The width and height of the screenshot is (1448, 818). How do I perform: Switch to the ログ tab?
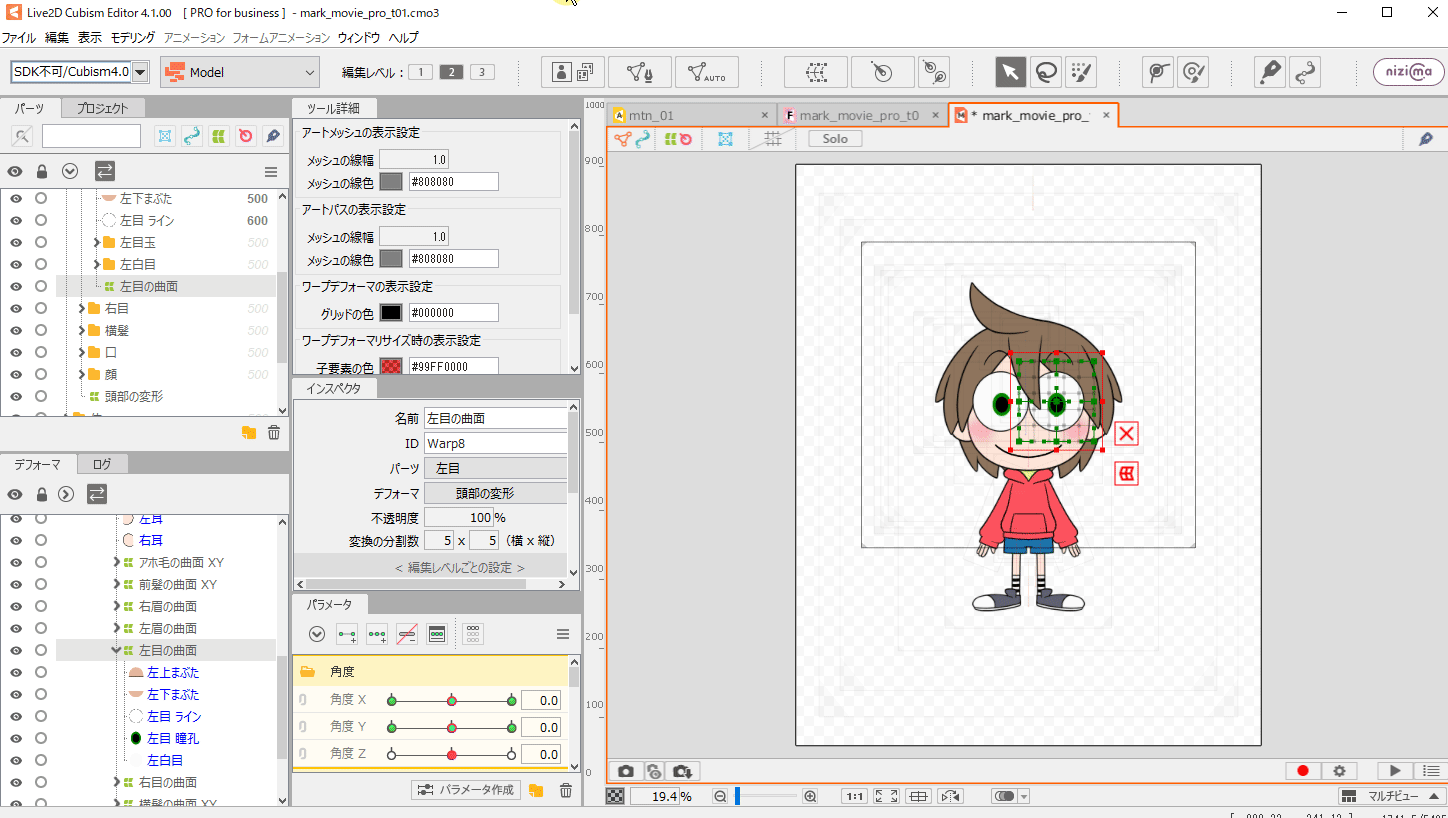click(102, 464)
